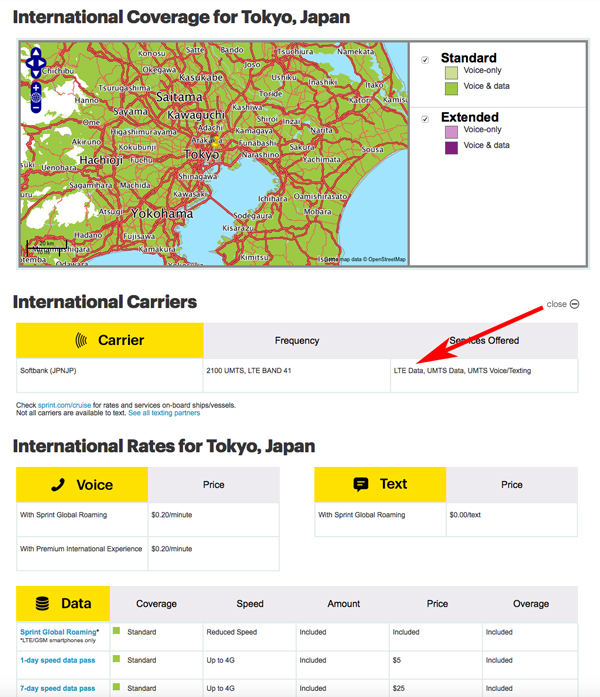The width and height of the screenshot is (600, 697).
Task: Click the speech bubble icon in Text header
Action: (360, 484)
